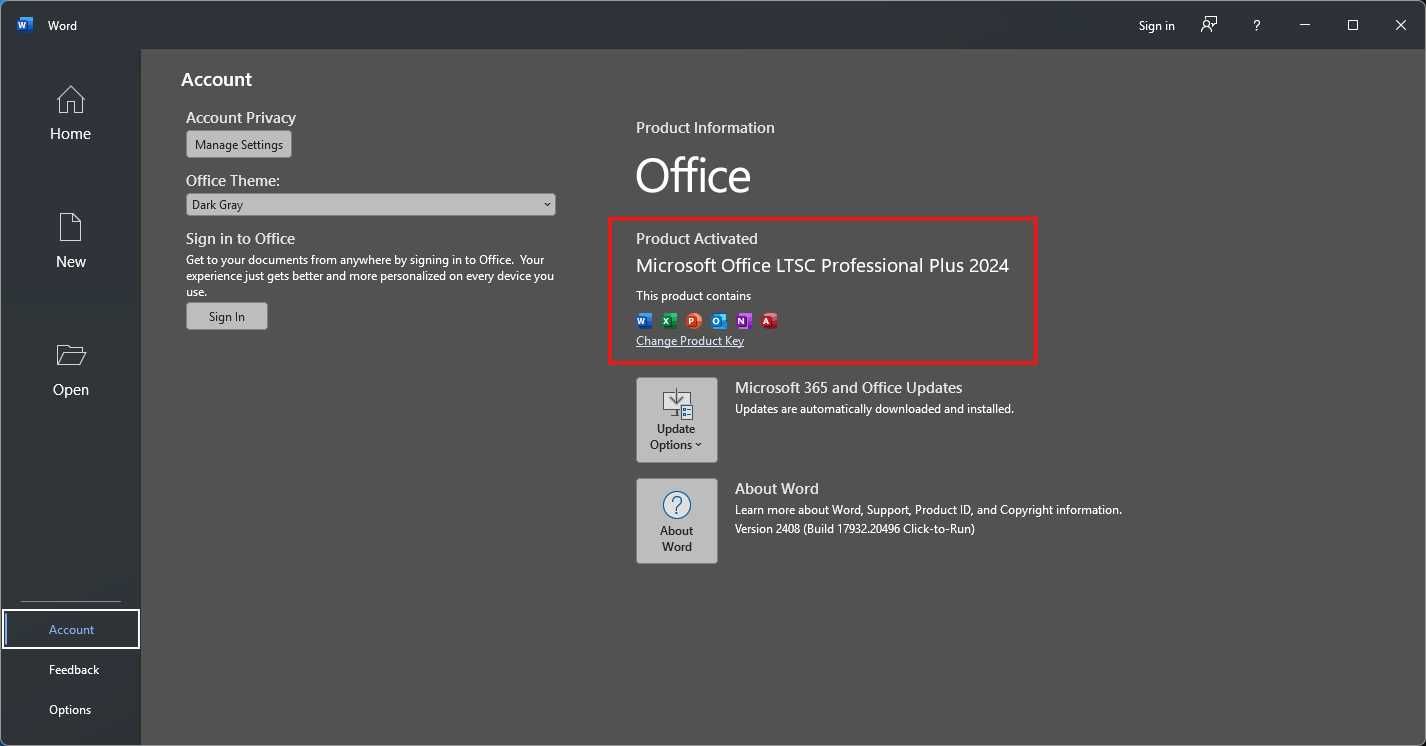The image size is (1426, 746).
Task: Click the Microsoft Office LTSC Professional Plus 2024 text
Action: click(x=822, y=265)
